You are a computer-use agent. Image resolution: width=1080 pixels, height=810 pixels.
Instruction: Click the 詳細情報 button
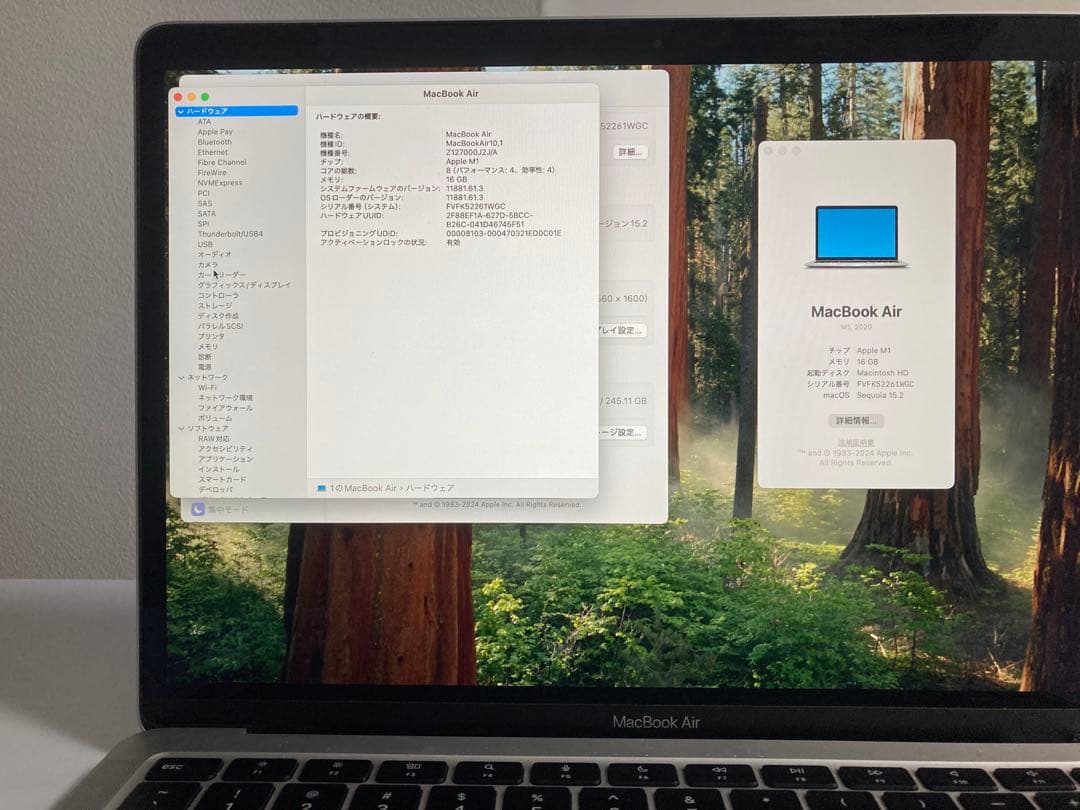pyautogui.click(x=858, y=420)
